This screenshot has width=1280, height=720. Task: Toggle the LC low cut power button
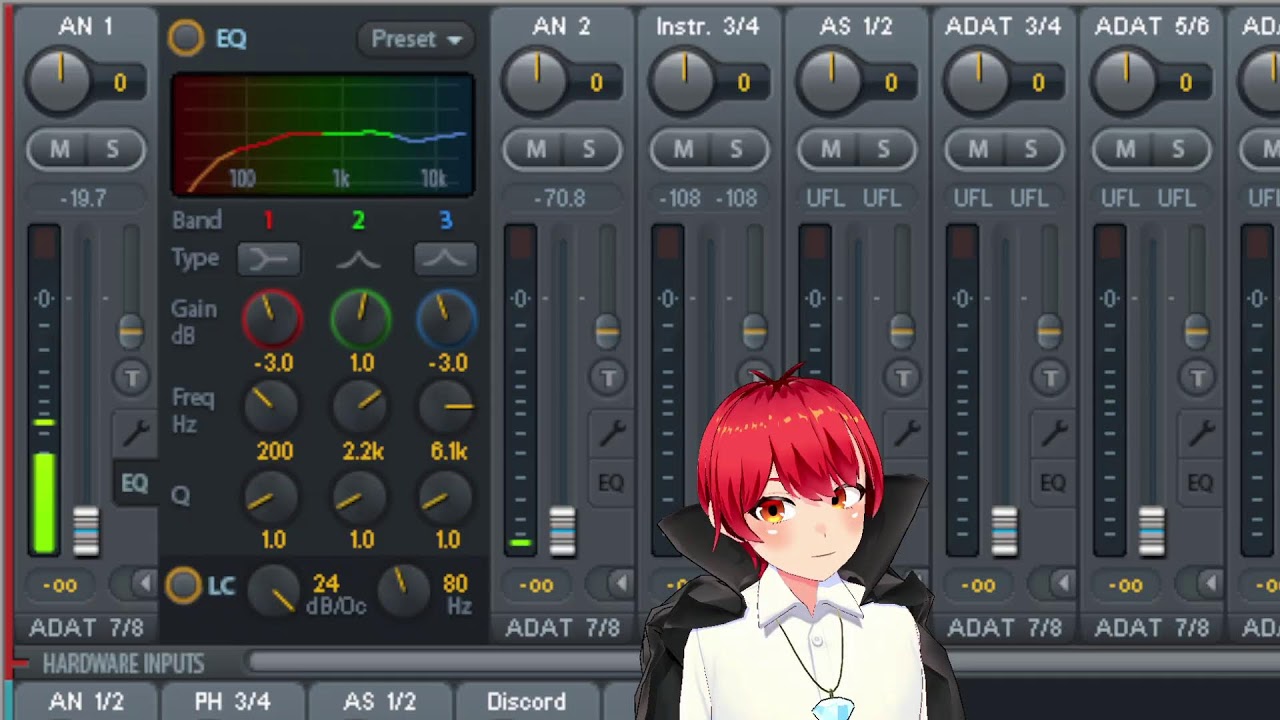point(183,585)
